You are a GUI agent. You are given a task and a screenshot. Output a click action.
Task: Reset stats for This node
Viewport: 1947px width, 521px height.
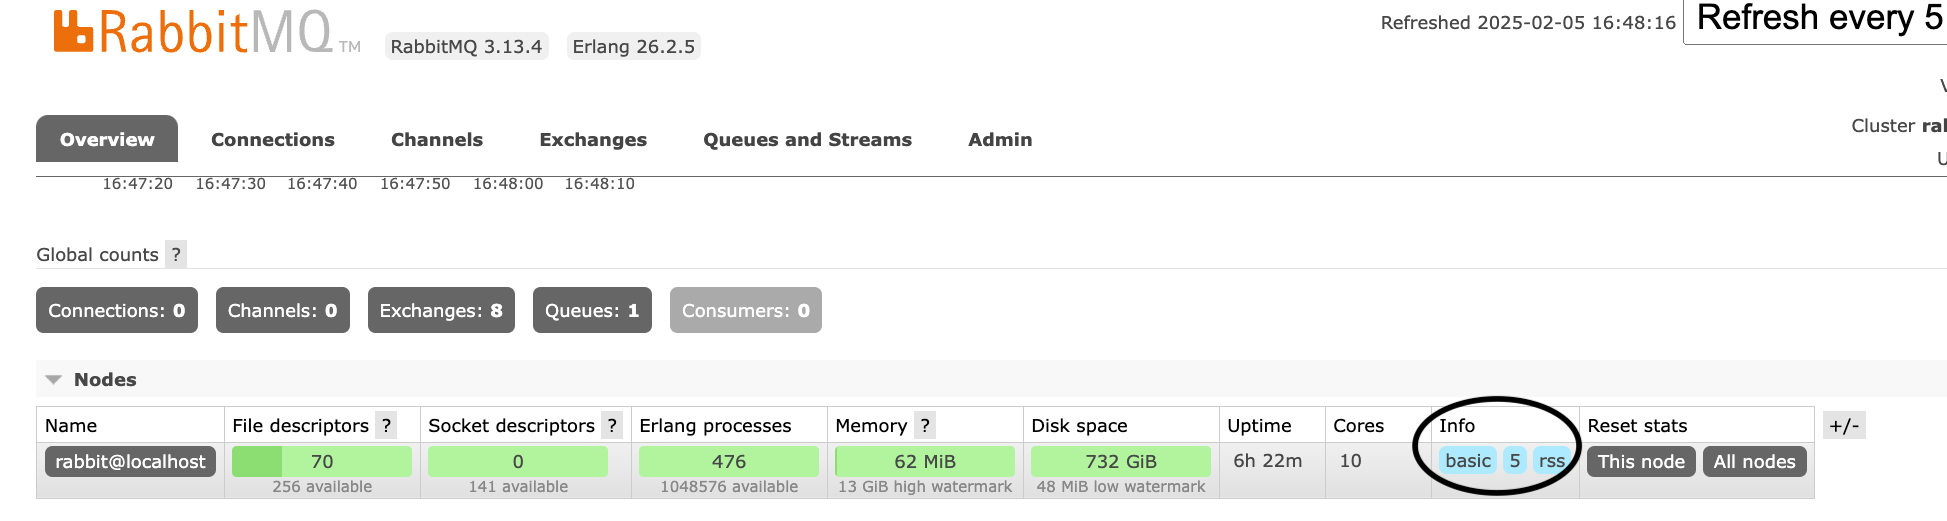1640,462
